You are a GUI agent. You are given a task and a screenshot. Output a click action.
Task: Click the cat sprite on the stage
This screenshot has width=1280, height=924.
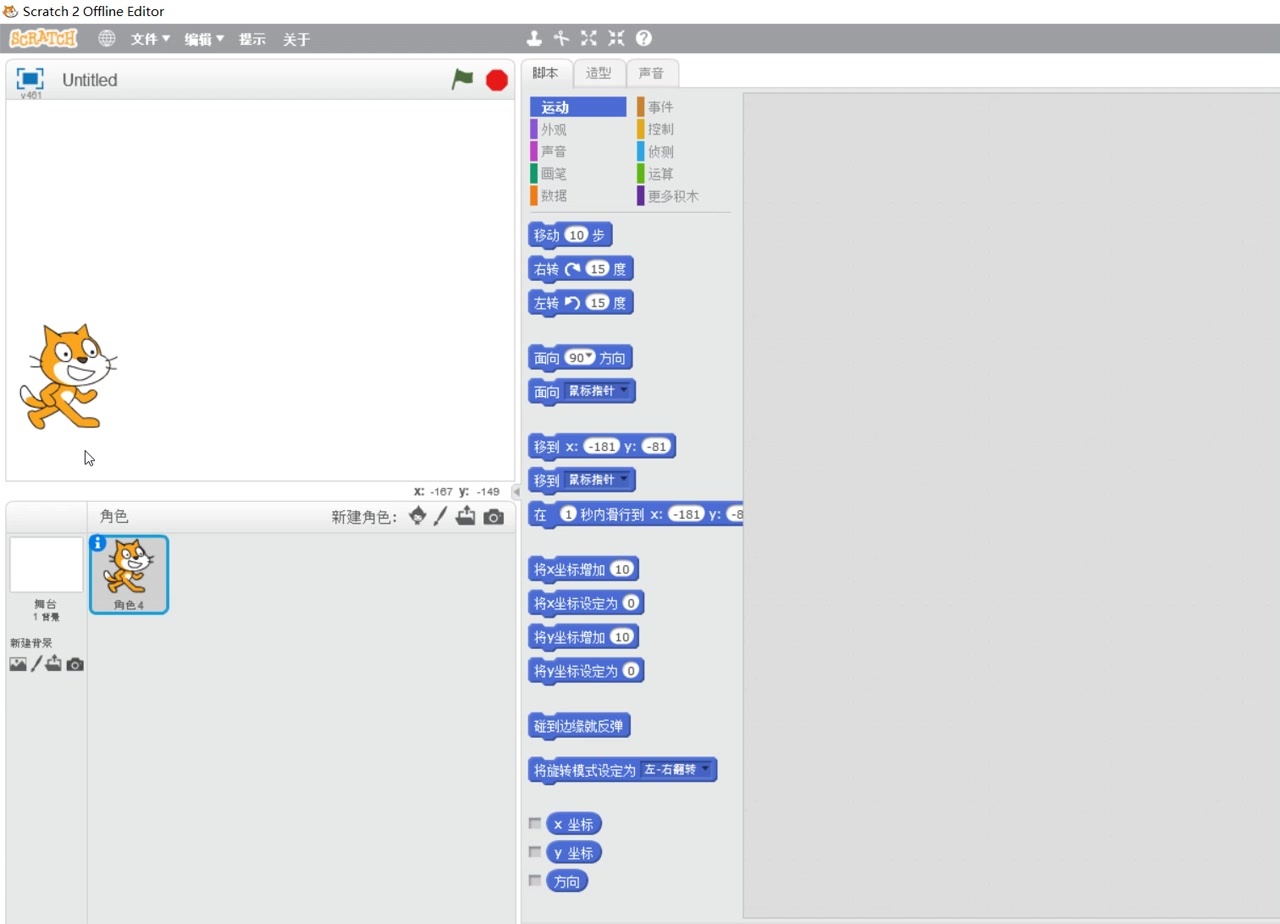[67, 376]
